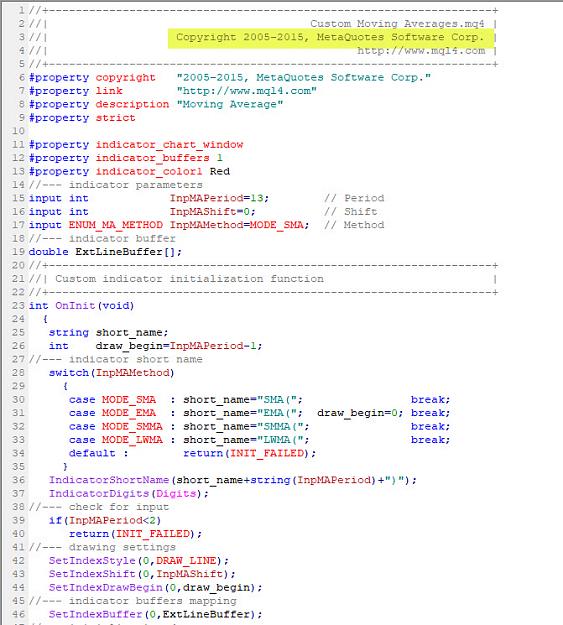
Task: Click 'MODE_SMA' in case on line 30
Action: point(129,400)
